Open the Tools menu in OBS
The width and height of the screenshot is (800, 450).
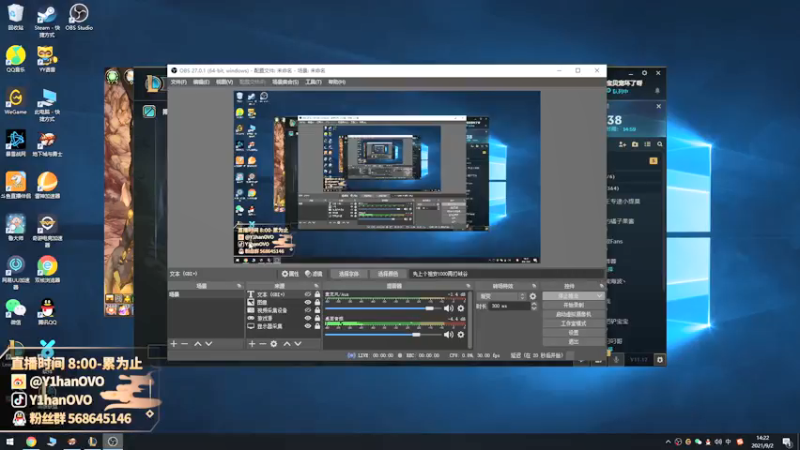313,82
